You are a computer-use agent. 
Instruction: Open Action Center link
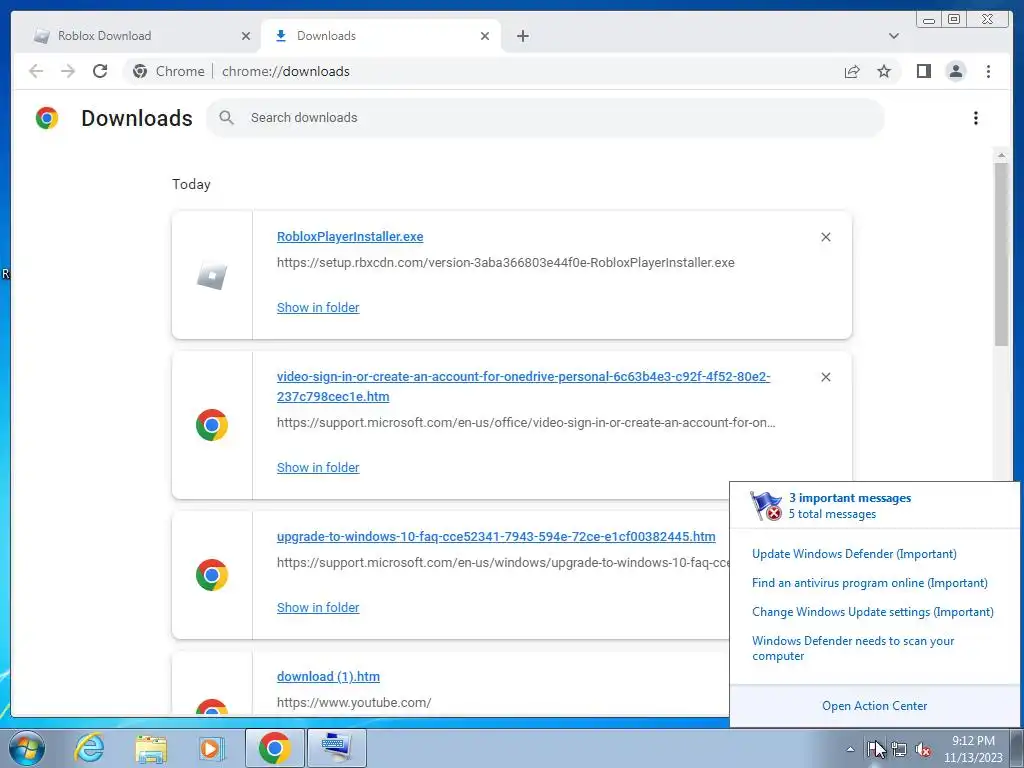874,706
